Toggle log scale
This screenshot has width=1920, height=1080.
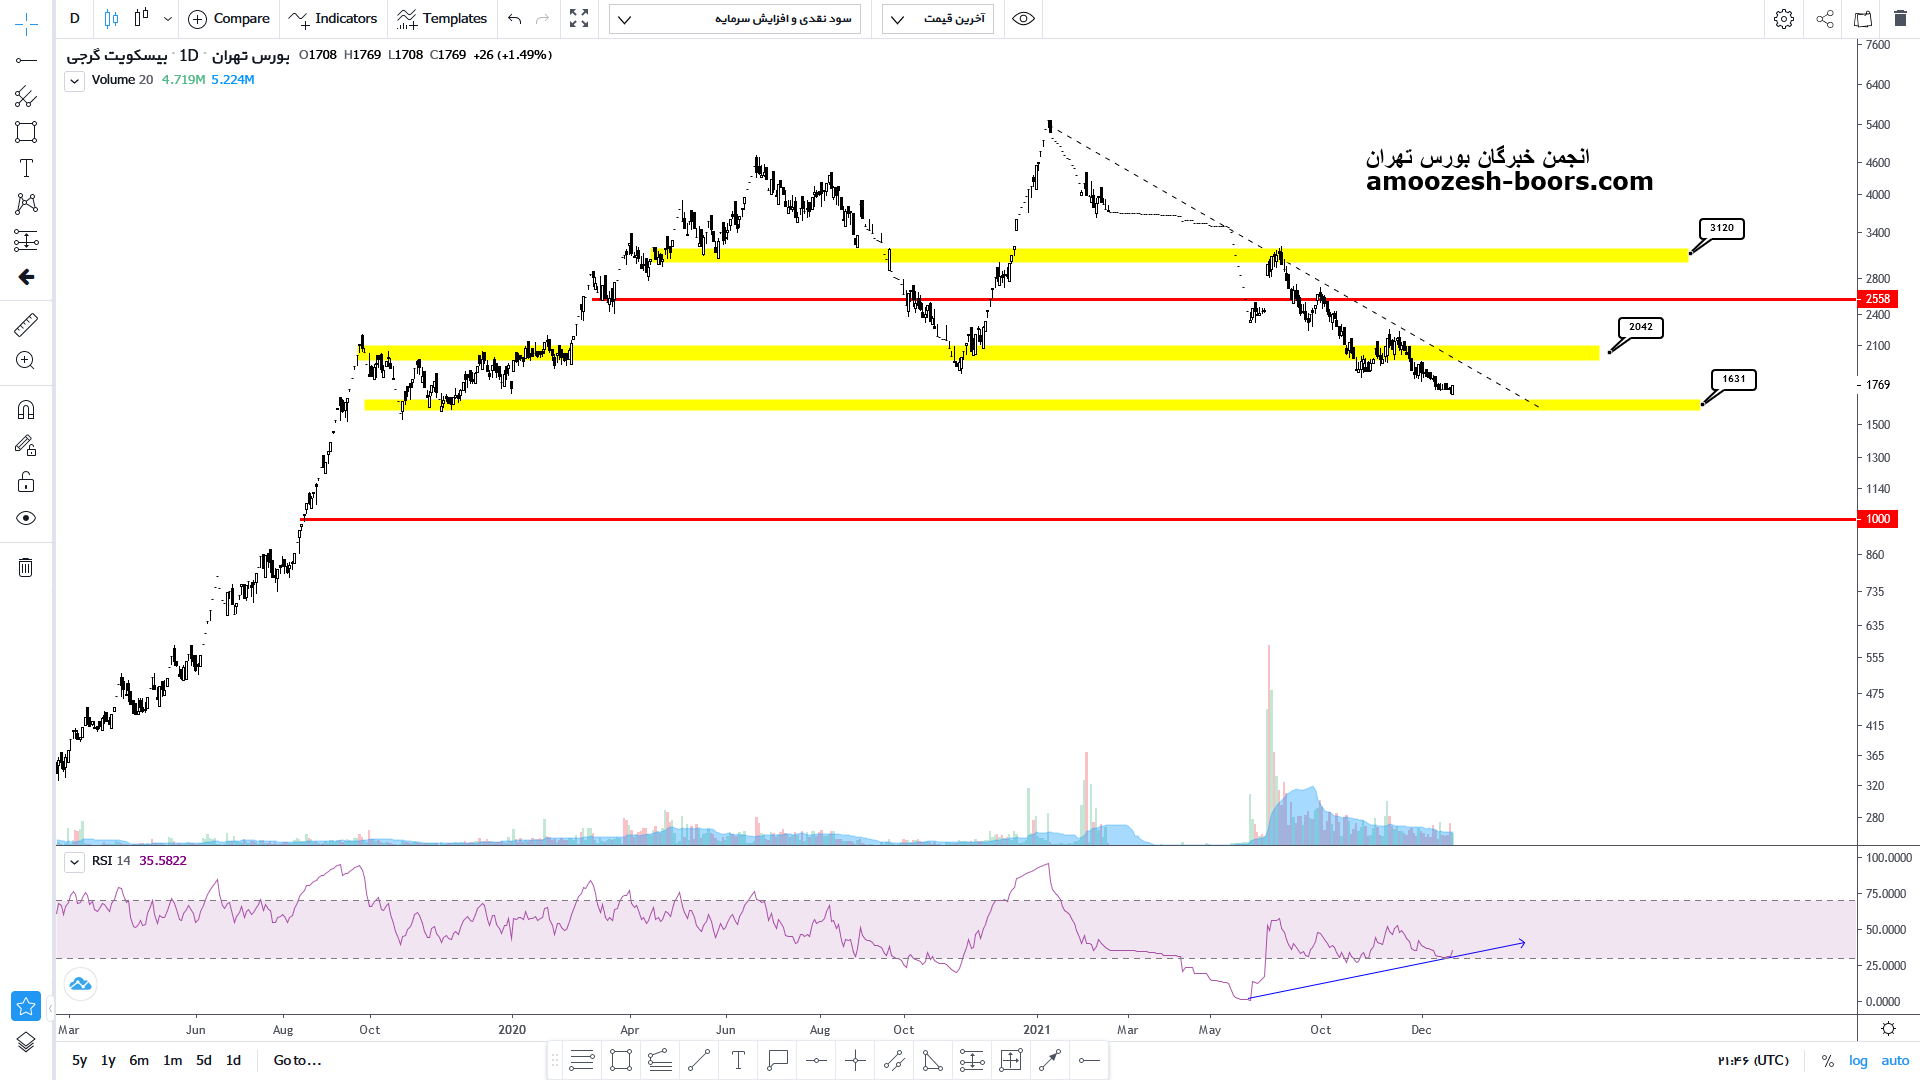(x=1858, y=1061)
